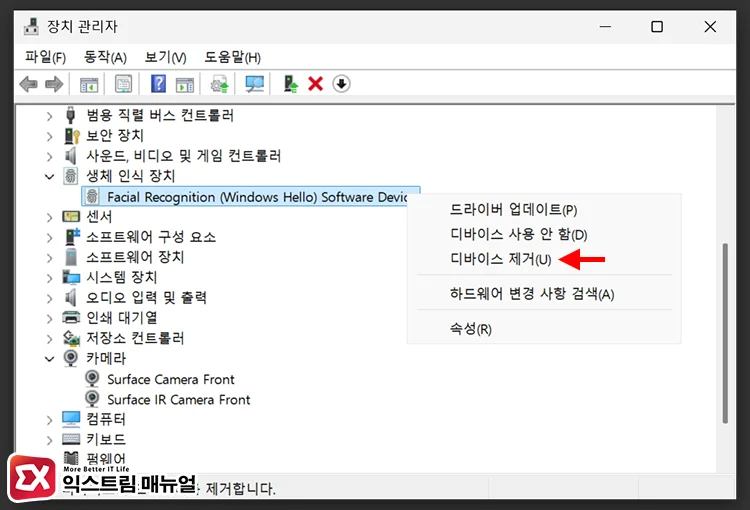Select Surface IR Camera Front device

tap(178, 399)
